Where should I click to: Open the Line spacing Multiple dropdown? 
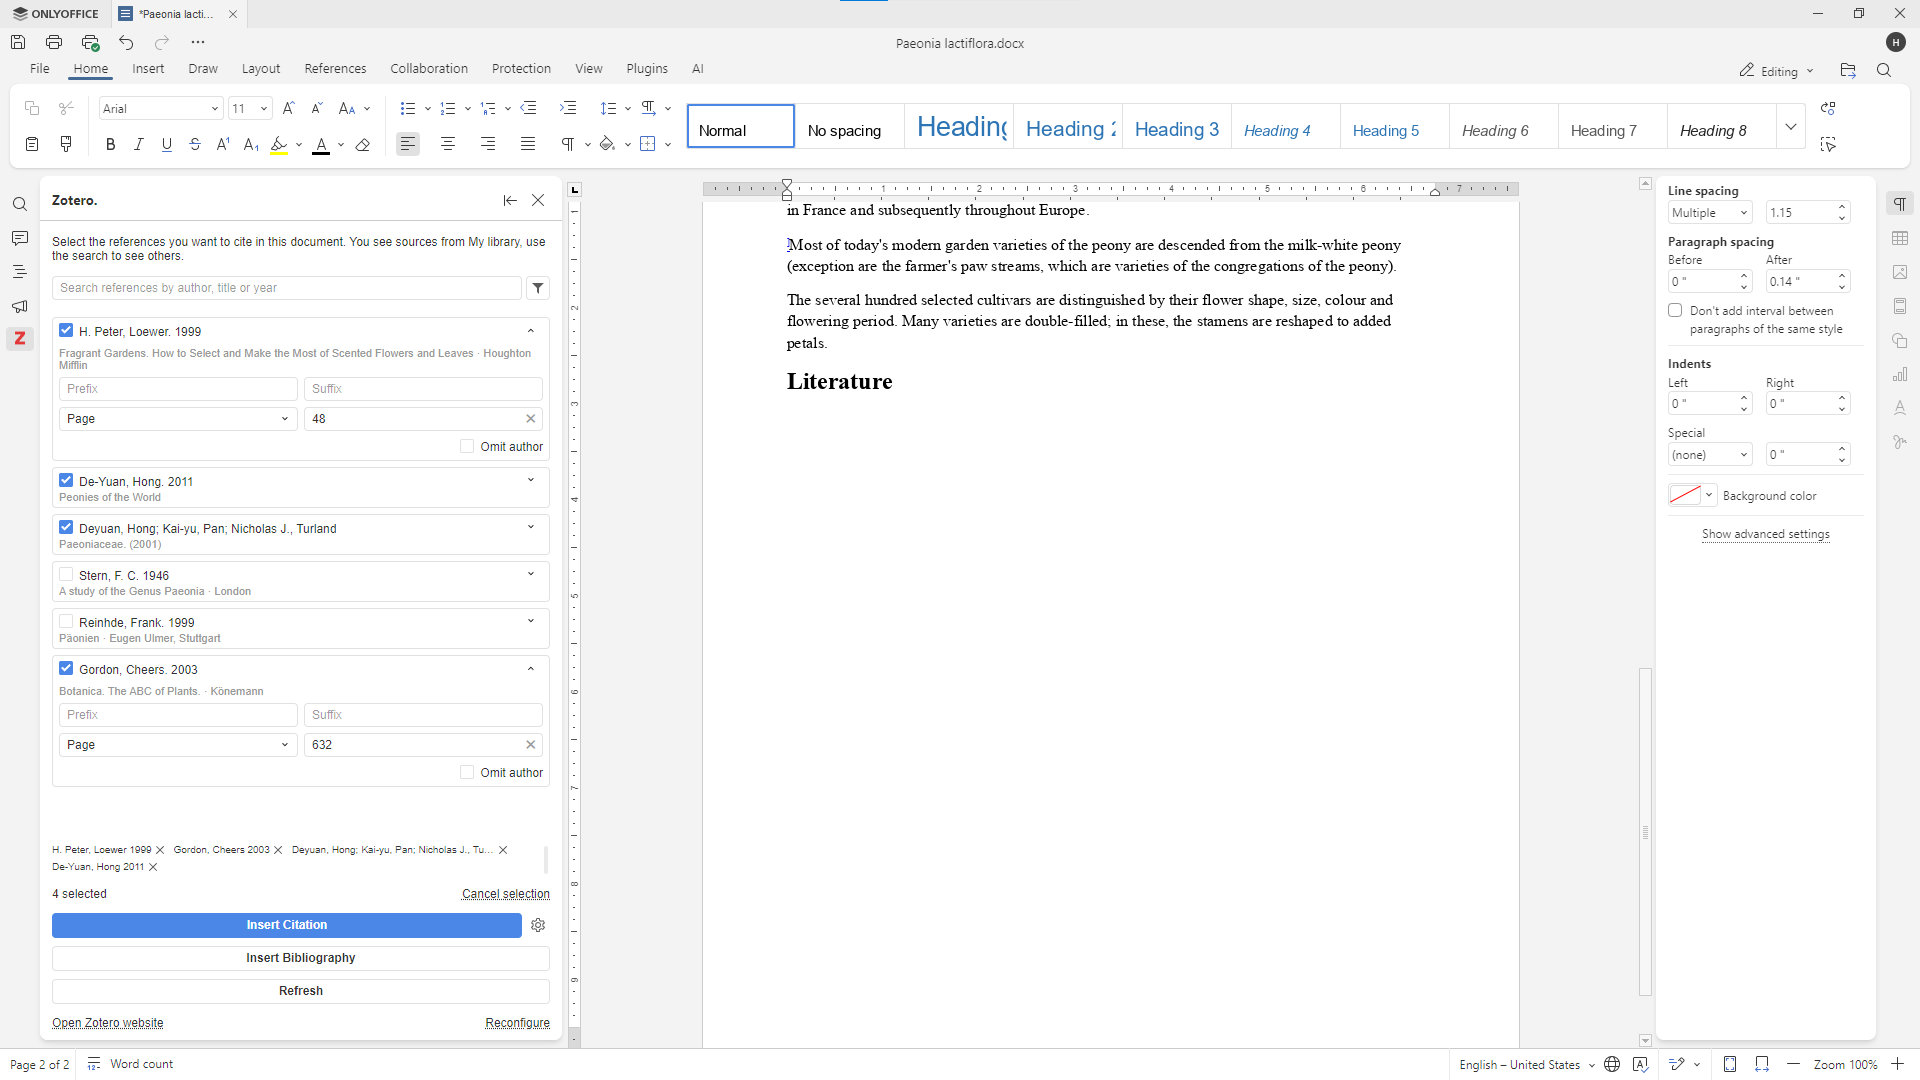point(1710,212)
